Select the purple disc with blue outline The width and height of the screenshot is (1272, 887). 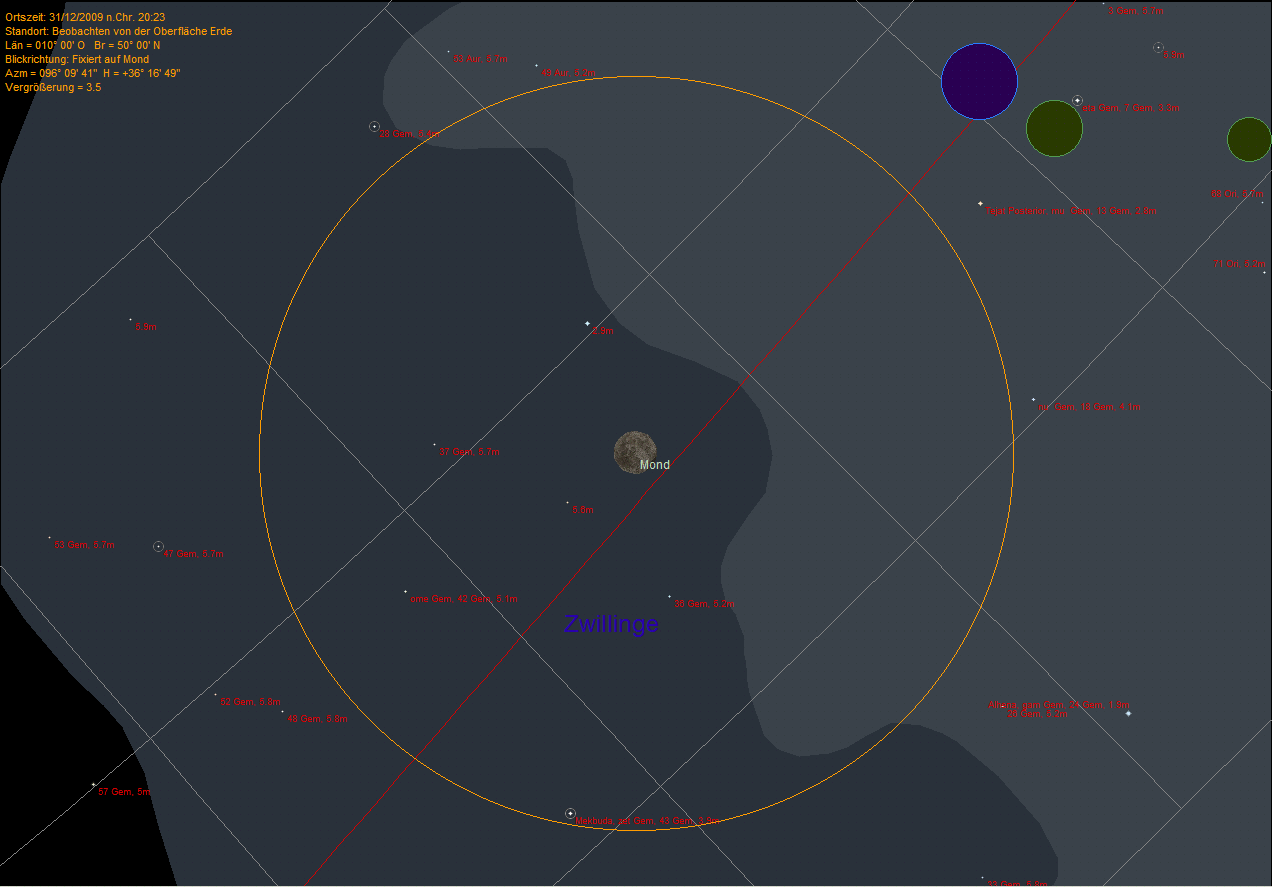979,82
